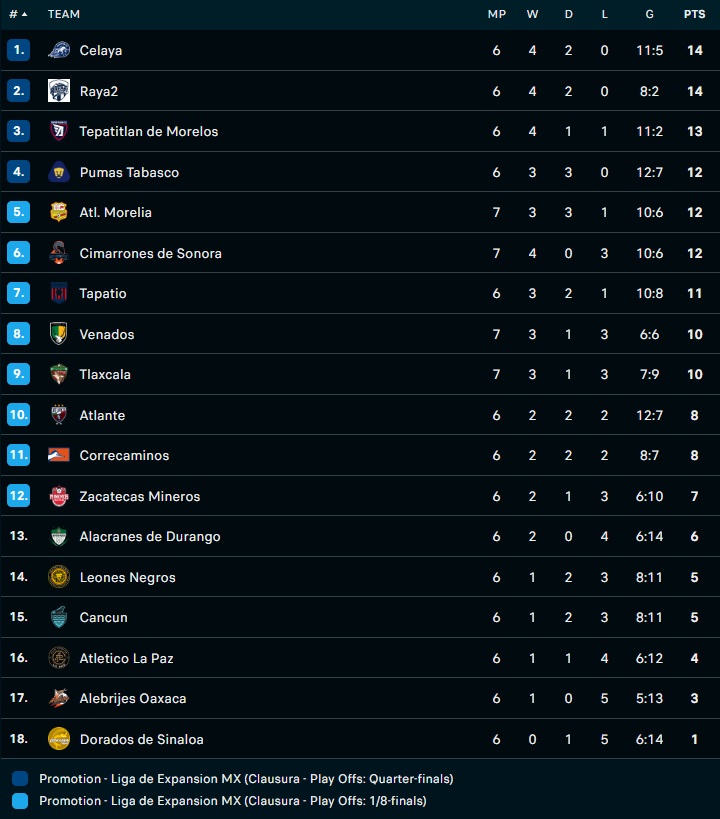Click the Leones Negros round emblem
Image resolution: width=720 pixels, height=819 pixels.
[x=59, y=577]
